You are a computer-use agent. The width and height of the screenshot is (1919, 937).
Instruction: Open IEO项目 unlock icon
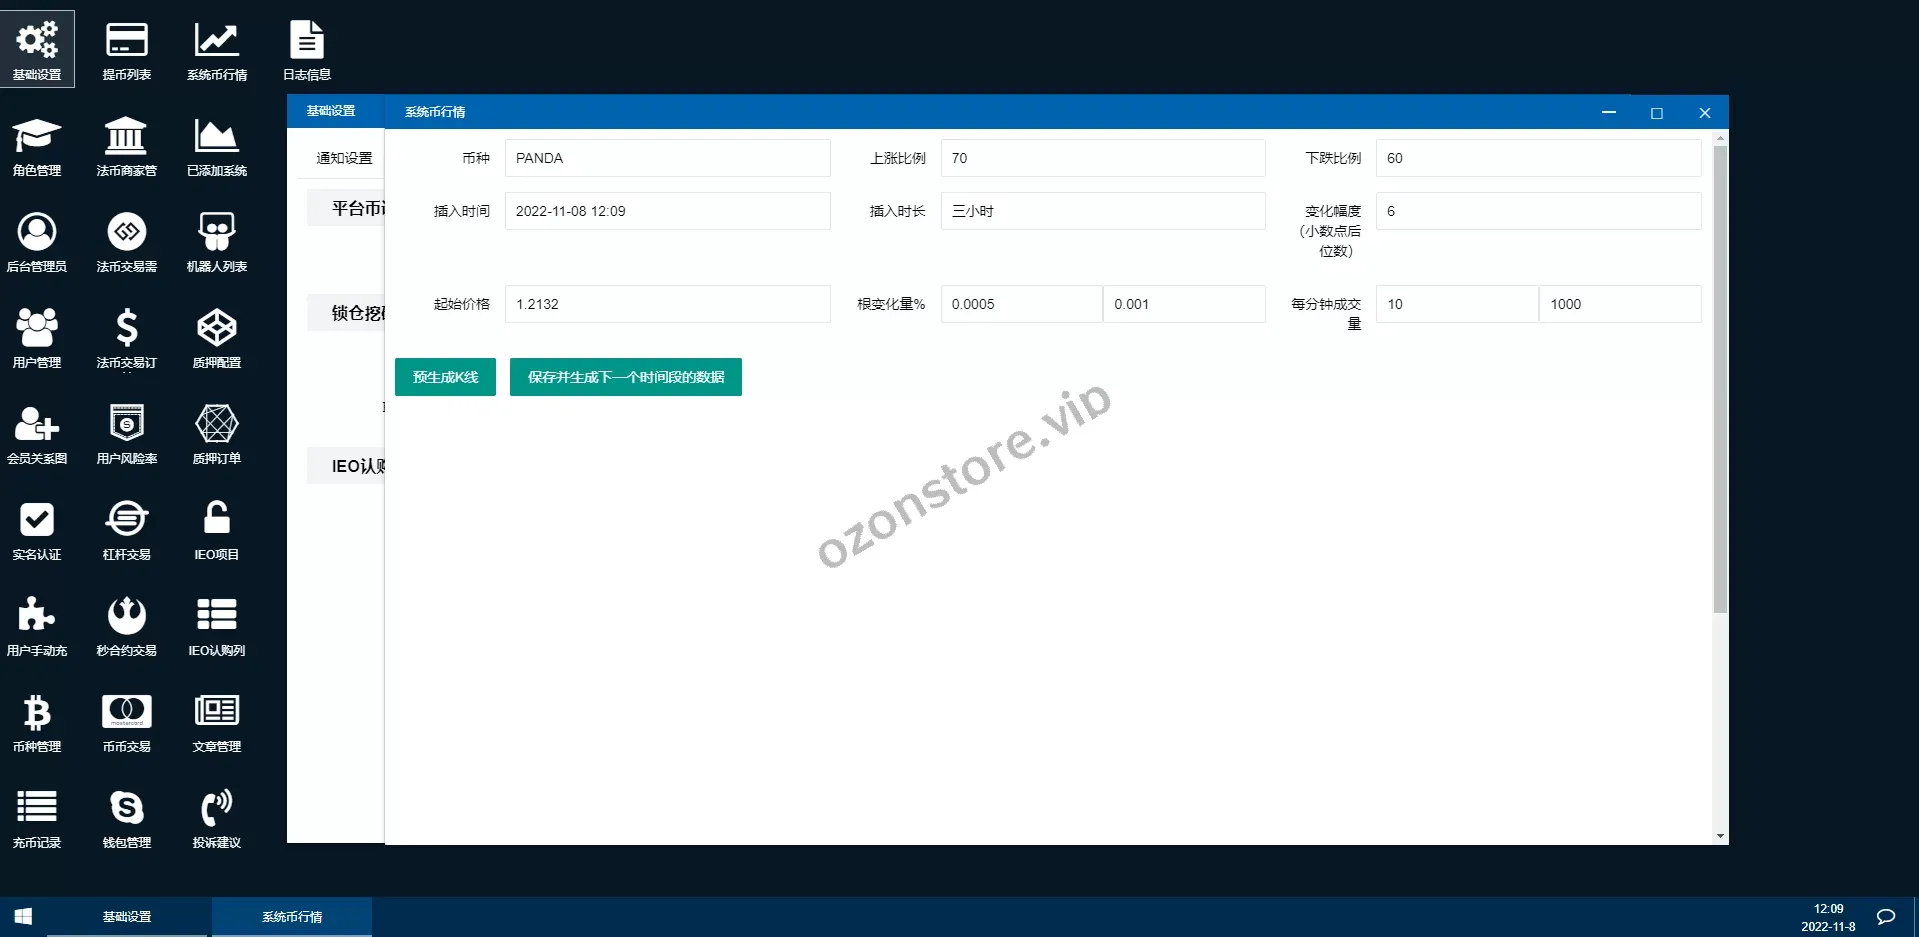(x=216, y=529)
